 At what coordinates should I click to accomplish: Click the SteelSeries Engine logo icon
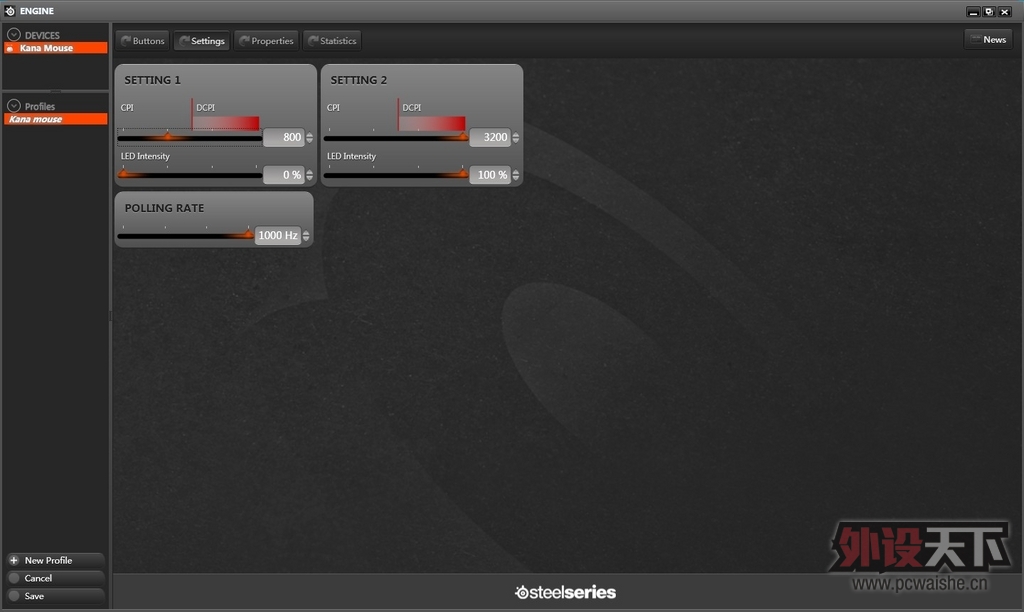(x=10, y=10)
